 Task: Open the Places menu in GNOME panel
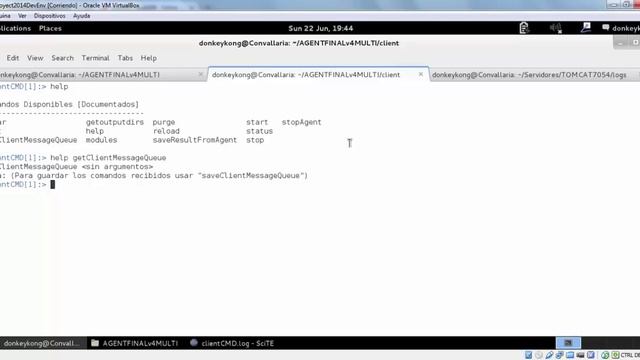click(50, 28)
